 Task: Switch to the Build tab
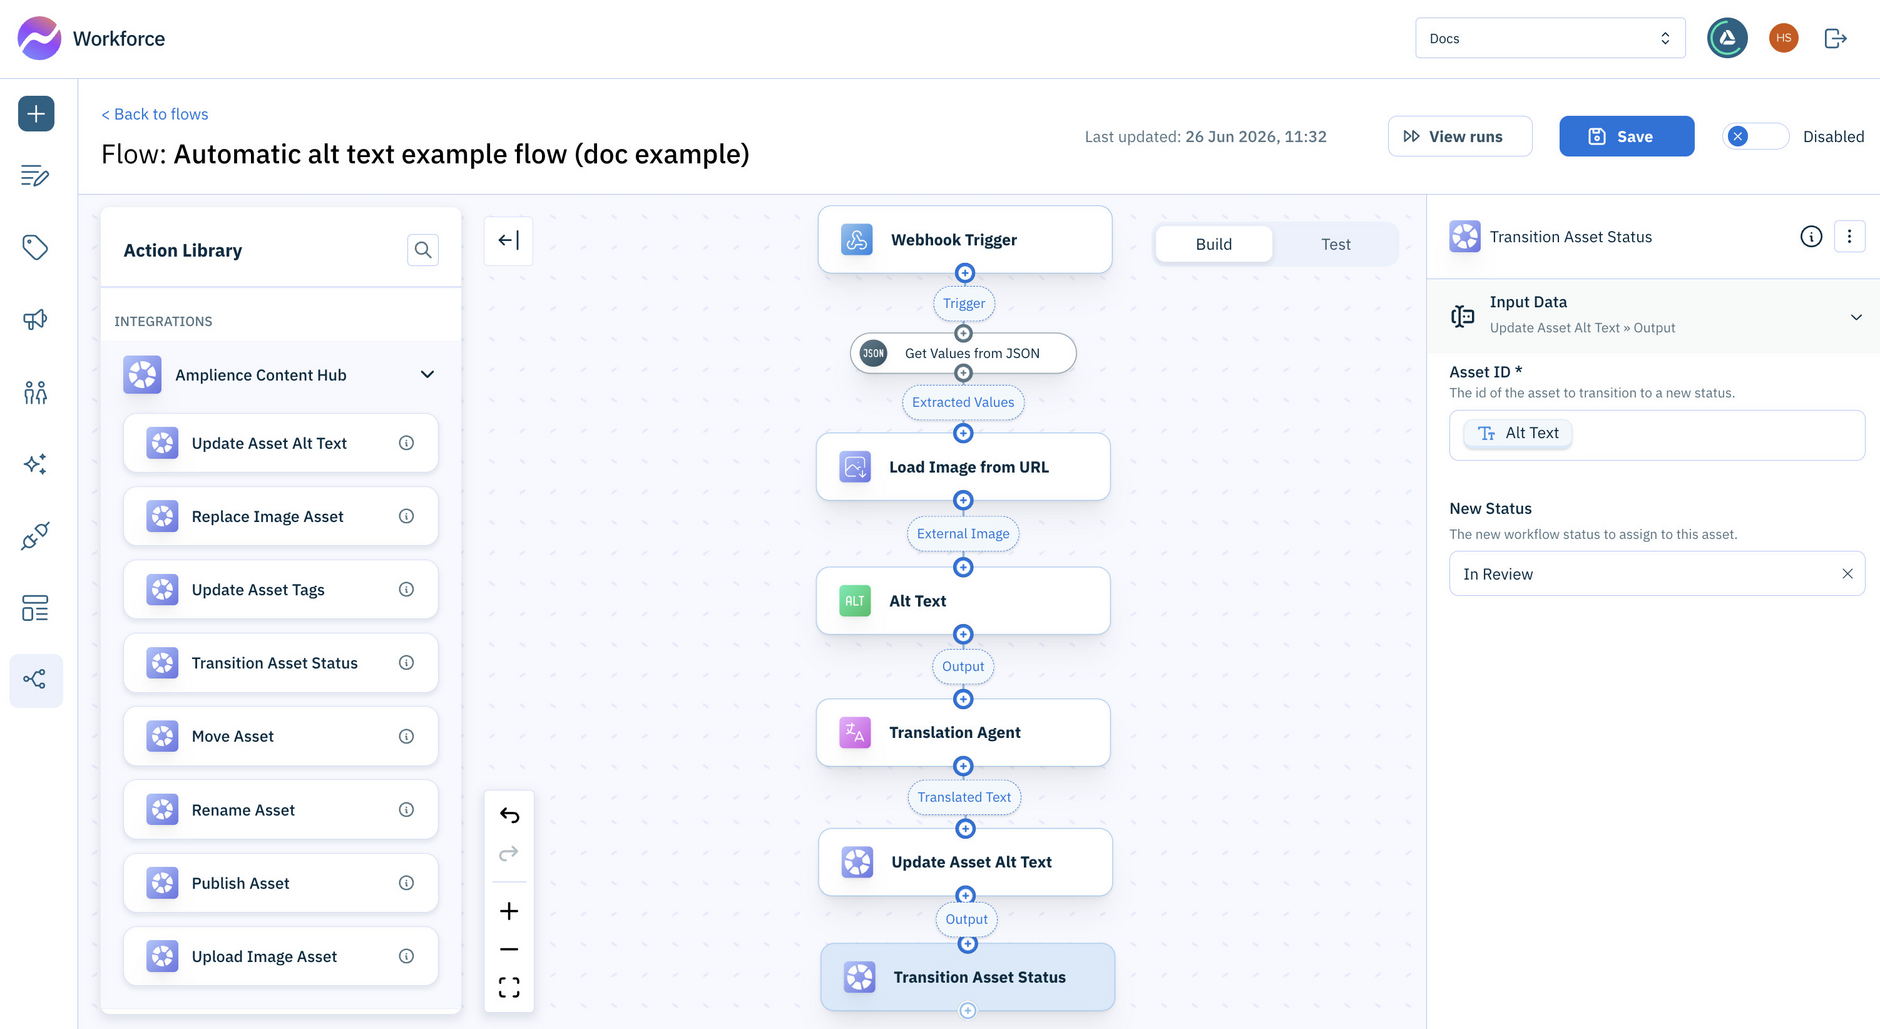(x=1214, y=244)
